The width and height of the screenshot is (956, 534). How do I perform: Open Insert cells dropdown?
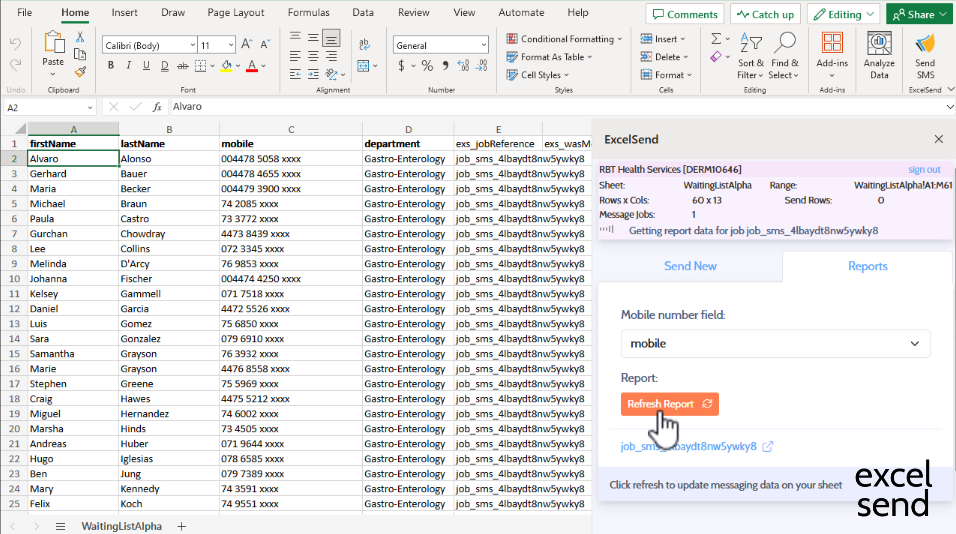(663, 38)
